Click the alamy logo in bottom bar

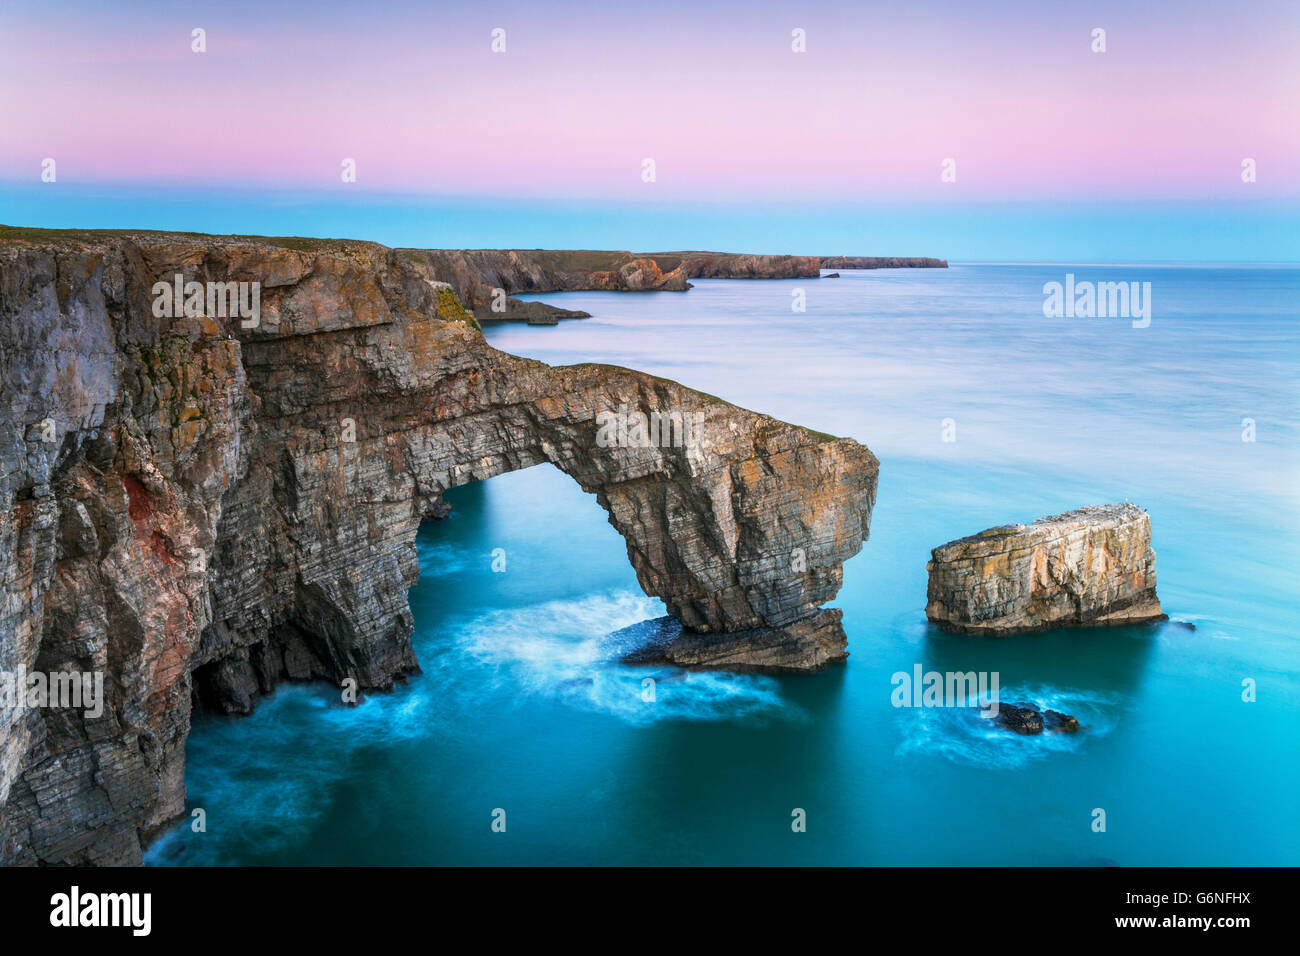[101, 911]
